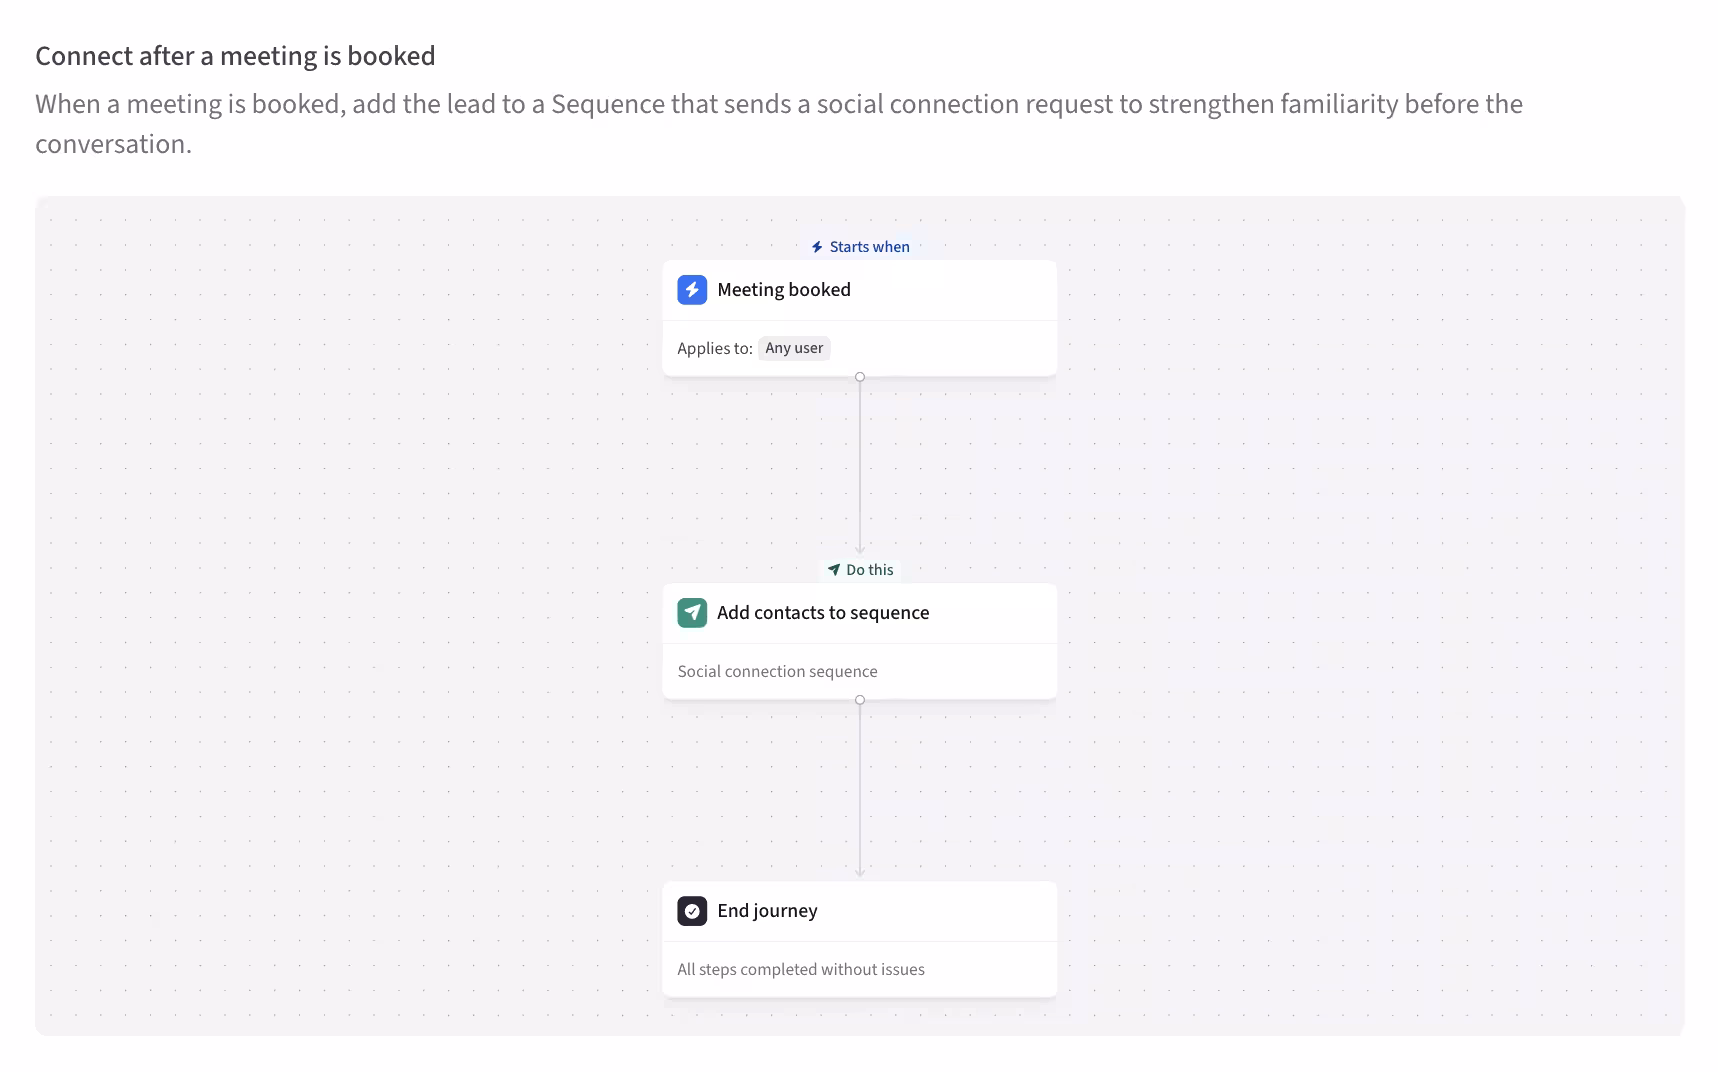Viewport: 1718px width, 1072px height.
Task: Click the blue lightning Meeting booked icon
Action: [x=692, y=290]
